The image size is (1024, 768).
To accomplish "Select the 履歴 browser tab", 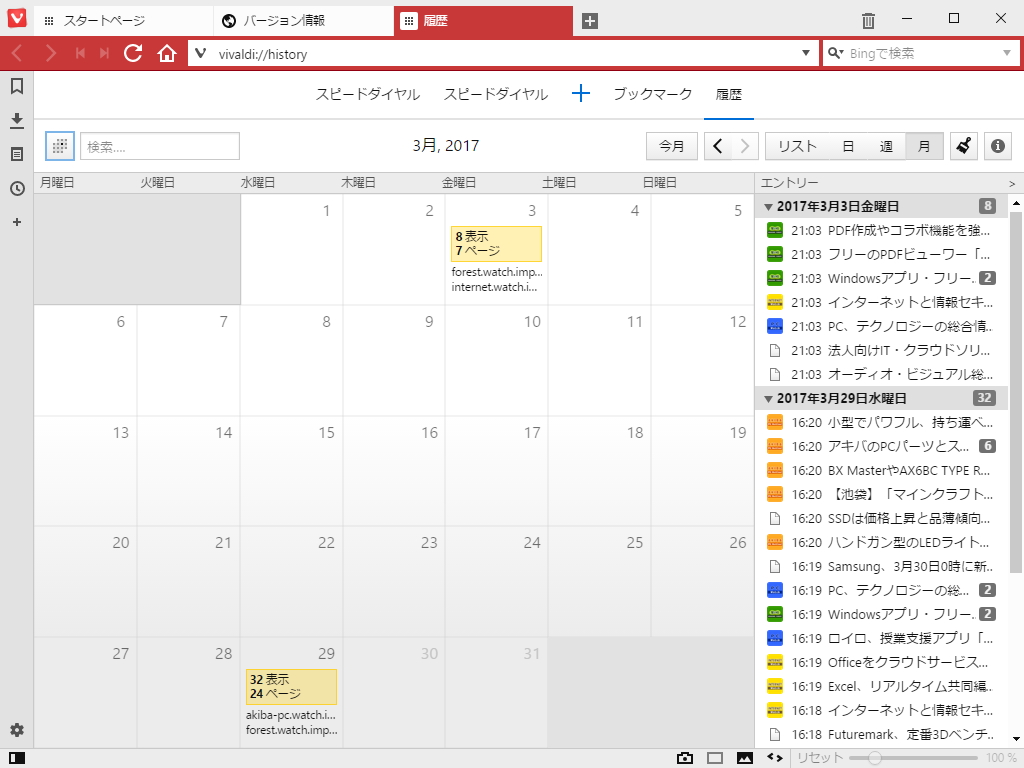I will point(483,21).
